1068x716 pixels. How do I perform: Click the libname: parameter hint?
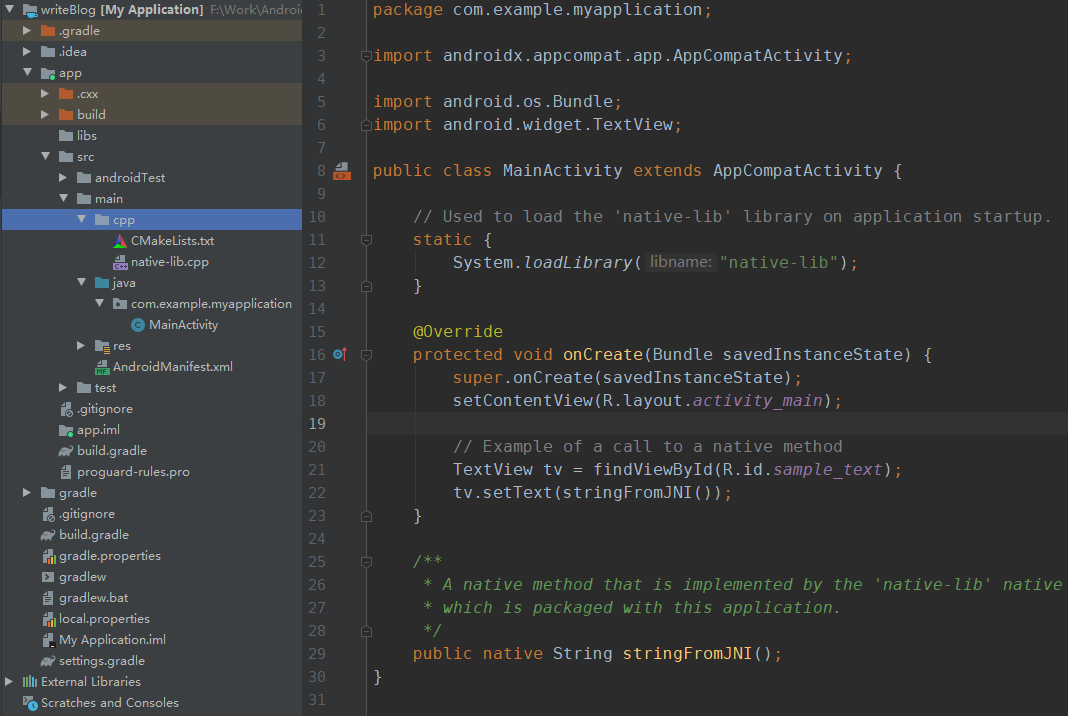(x=680, y=262)
